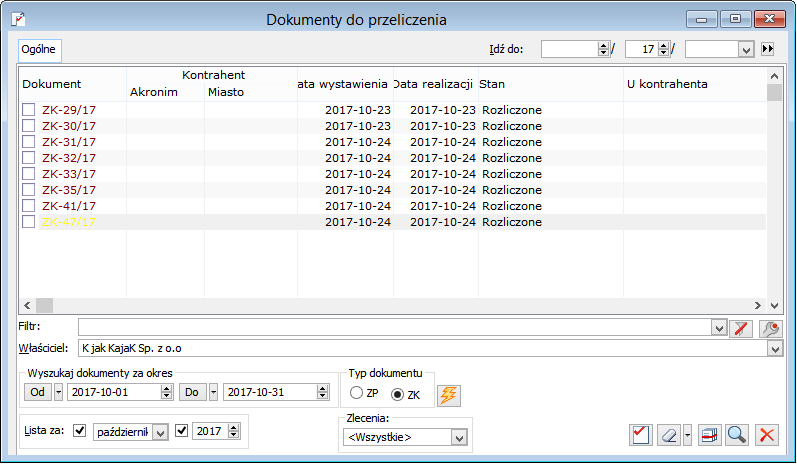Screen dimensions: 797x464
Task: Open the Do button dropdown arrow
Action: (213, 392)
